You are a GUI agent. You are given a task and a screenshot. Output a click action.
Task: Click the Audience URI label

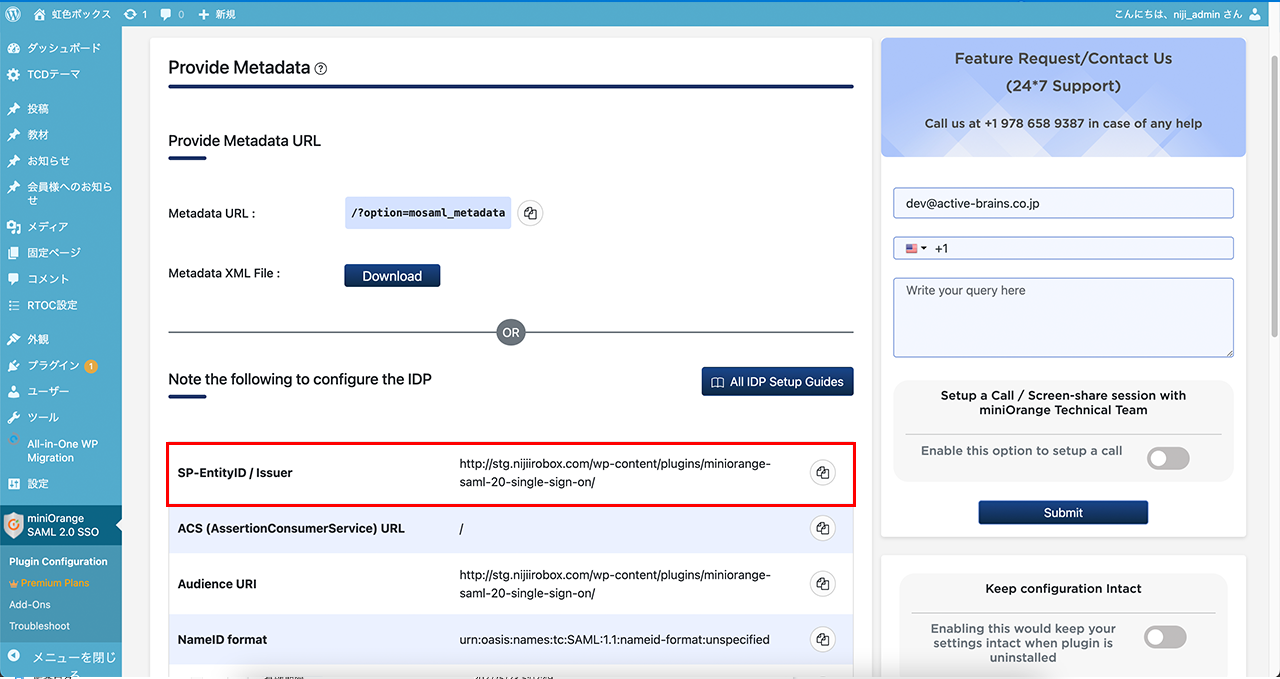tap(217, 584)
